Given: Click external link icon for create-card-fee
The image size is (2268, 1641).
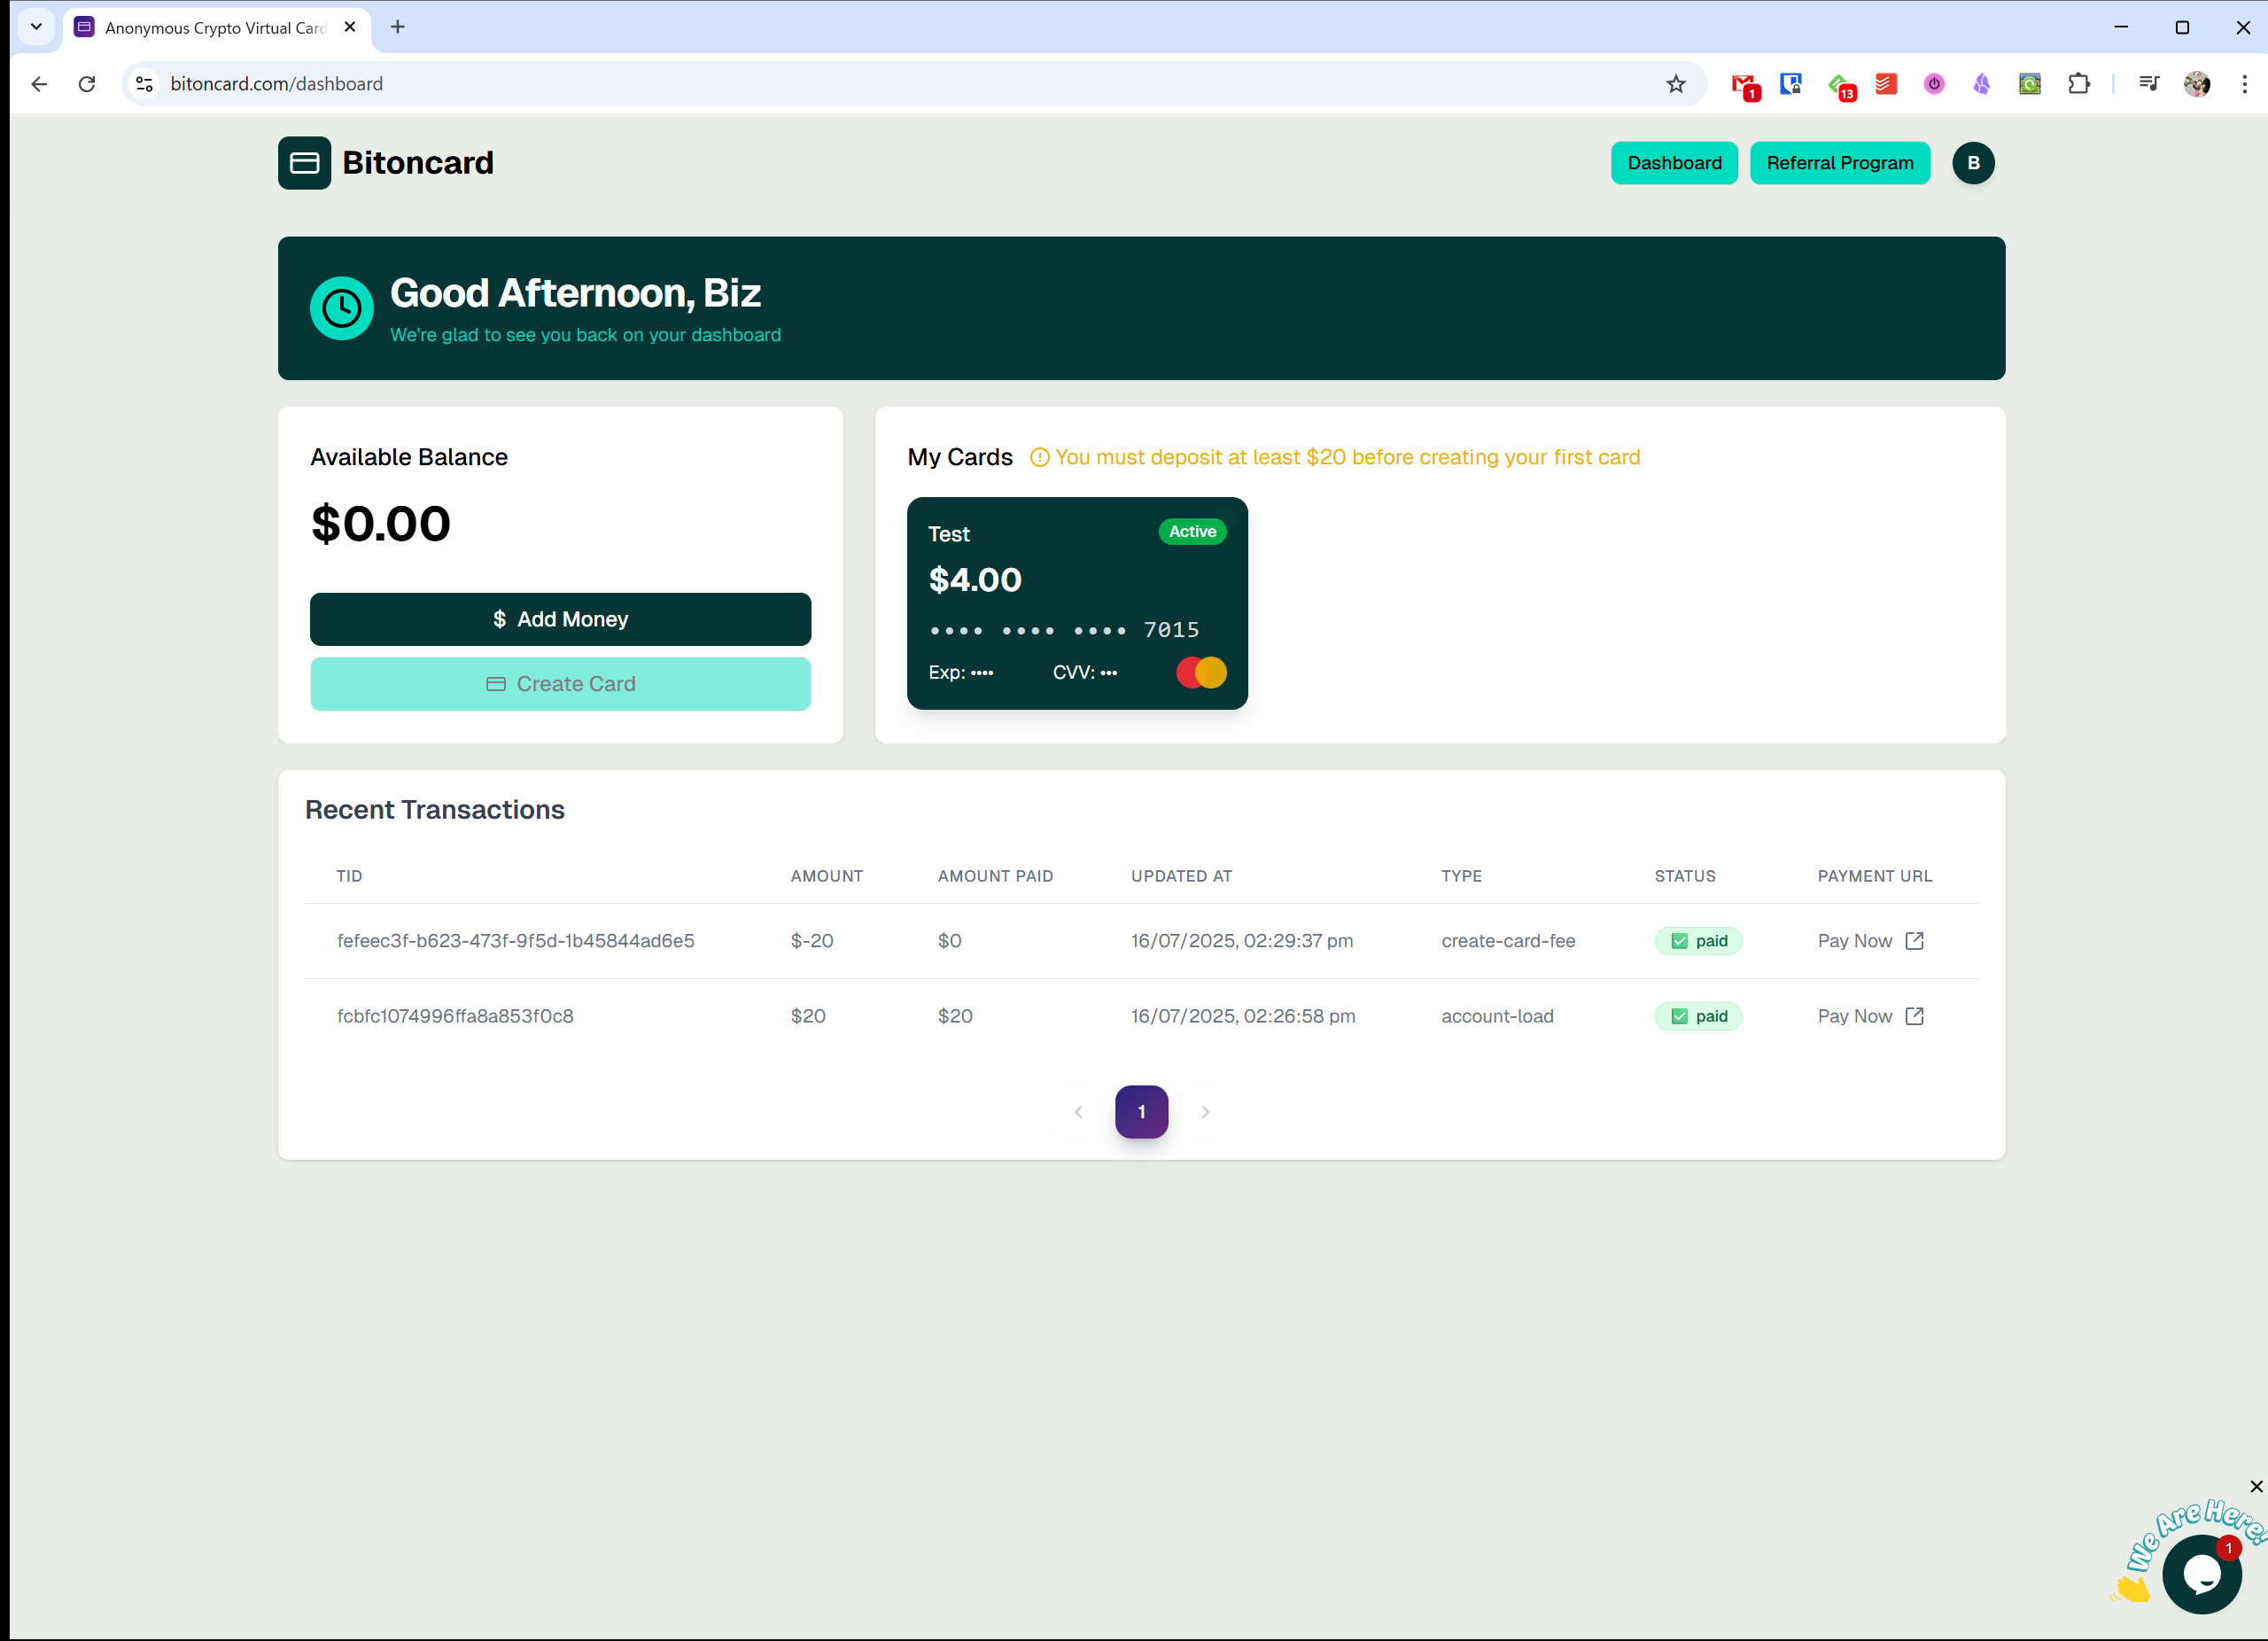Looking at the screenshot, I should coord(1913,941).
